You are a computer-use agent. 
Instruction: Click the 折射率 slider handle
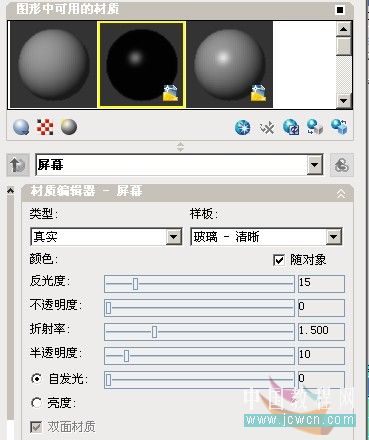pyautogui.click(x=154, y=332)
